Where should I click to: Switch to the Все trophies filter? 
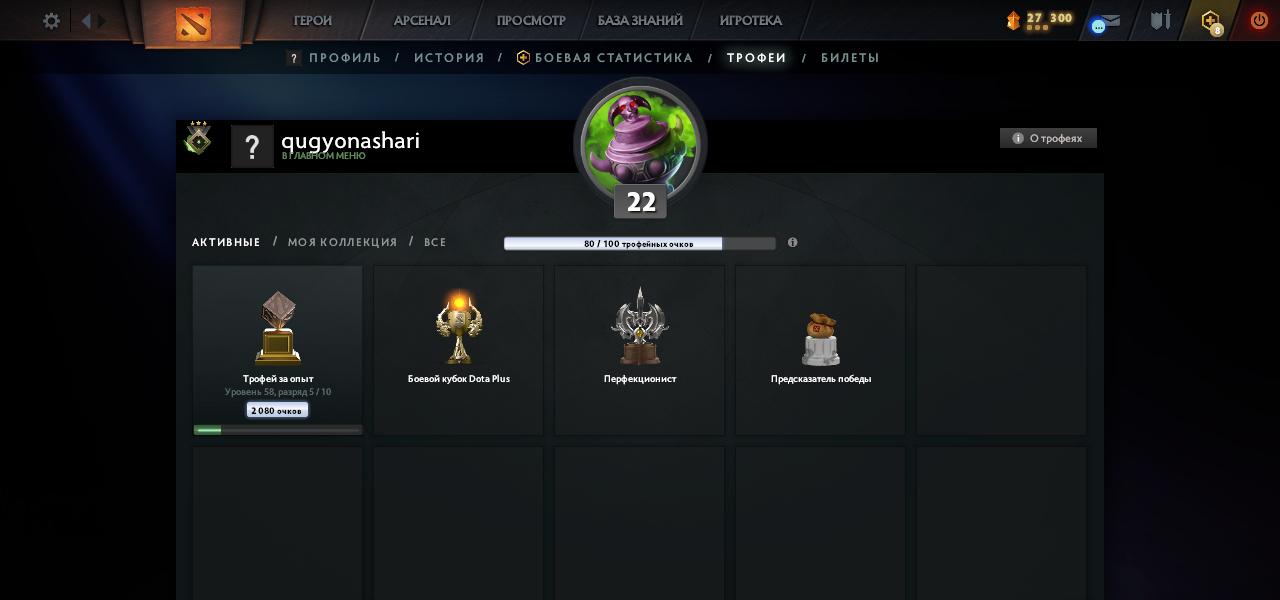435,242
